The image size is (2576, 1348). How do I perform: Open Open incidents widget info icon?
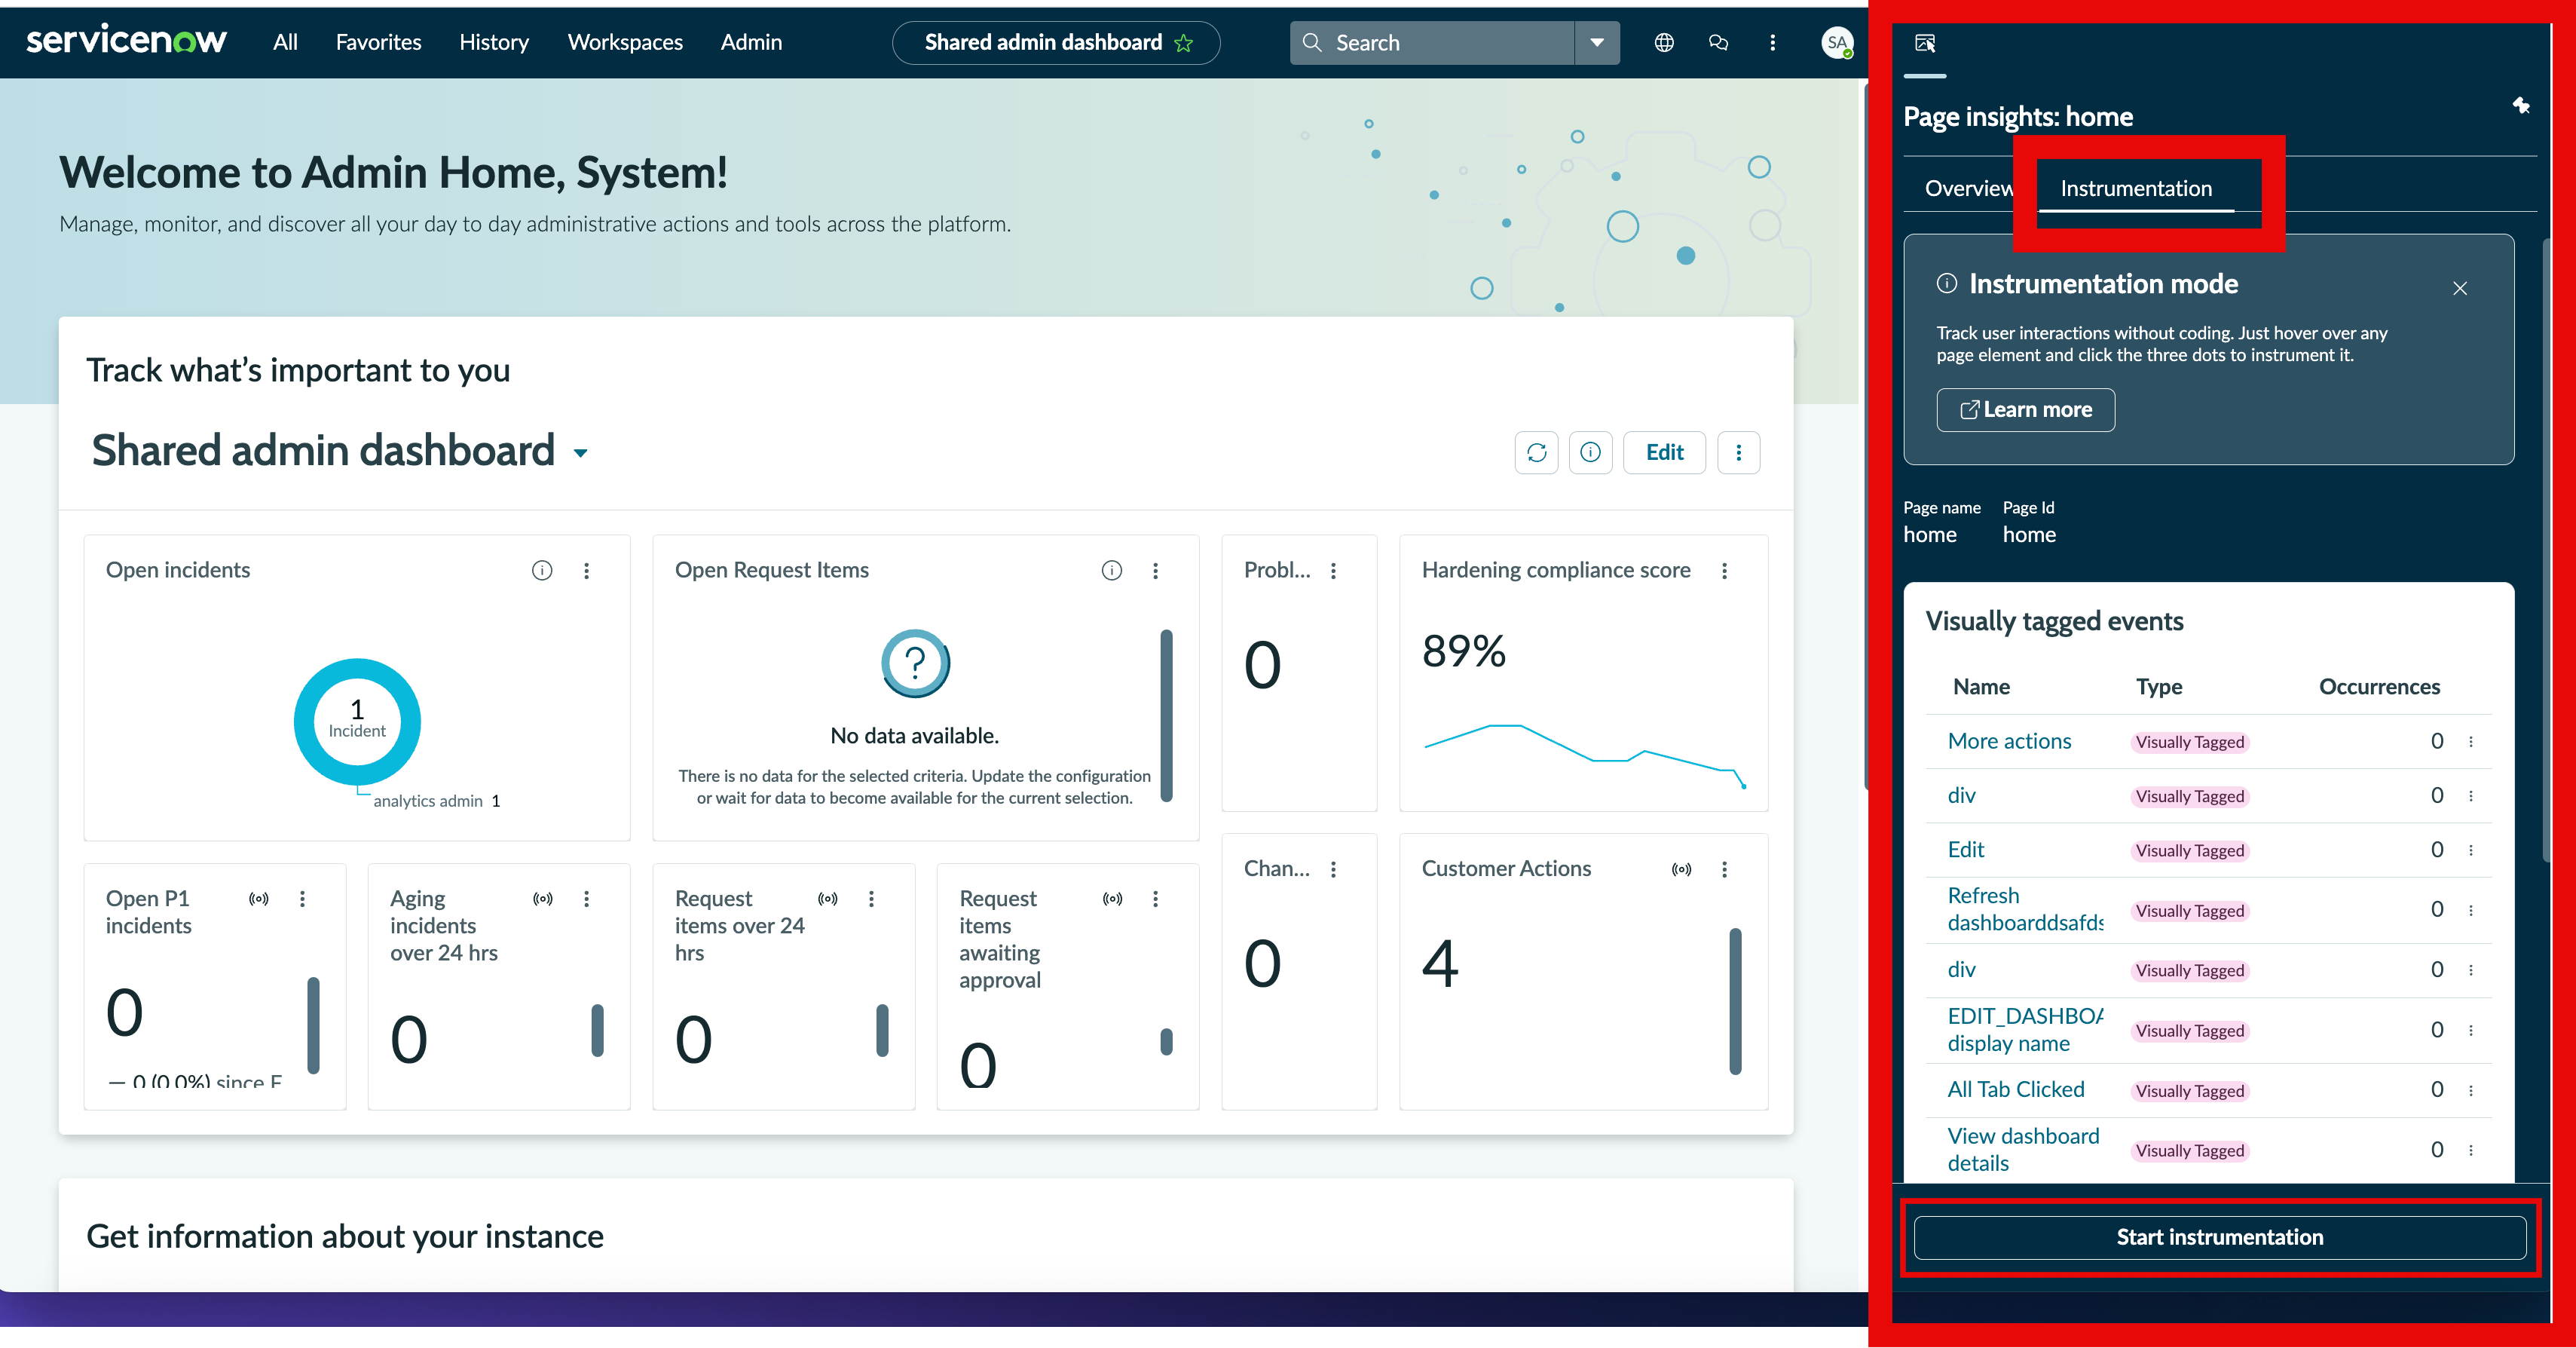(542, 570)
